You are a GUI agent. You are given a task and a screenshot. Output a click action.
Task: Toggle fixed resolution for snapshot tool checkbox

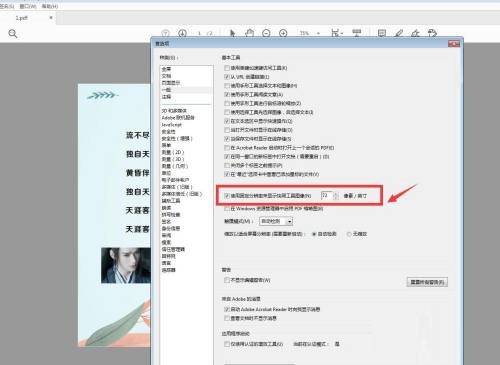[x=227, y=196]
